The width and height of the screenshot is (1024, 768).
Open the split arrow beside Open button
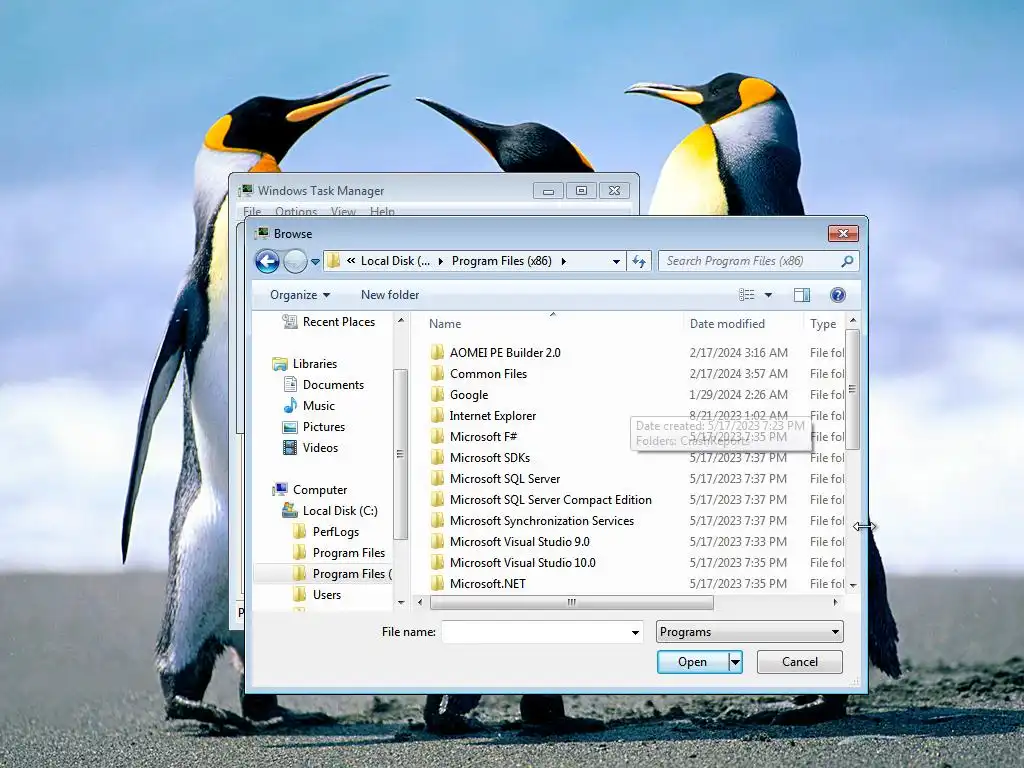(735, 662)
